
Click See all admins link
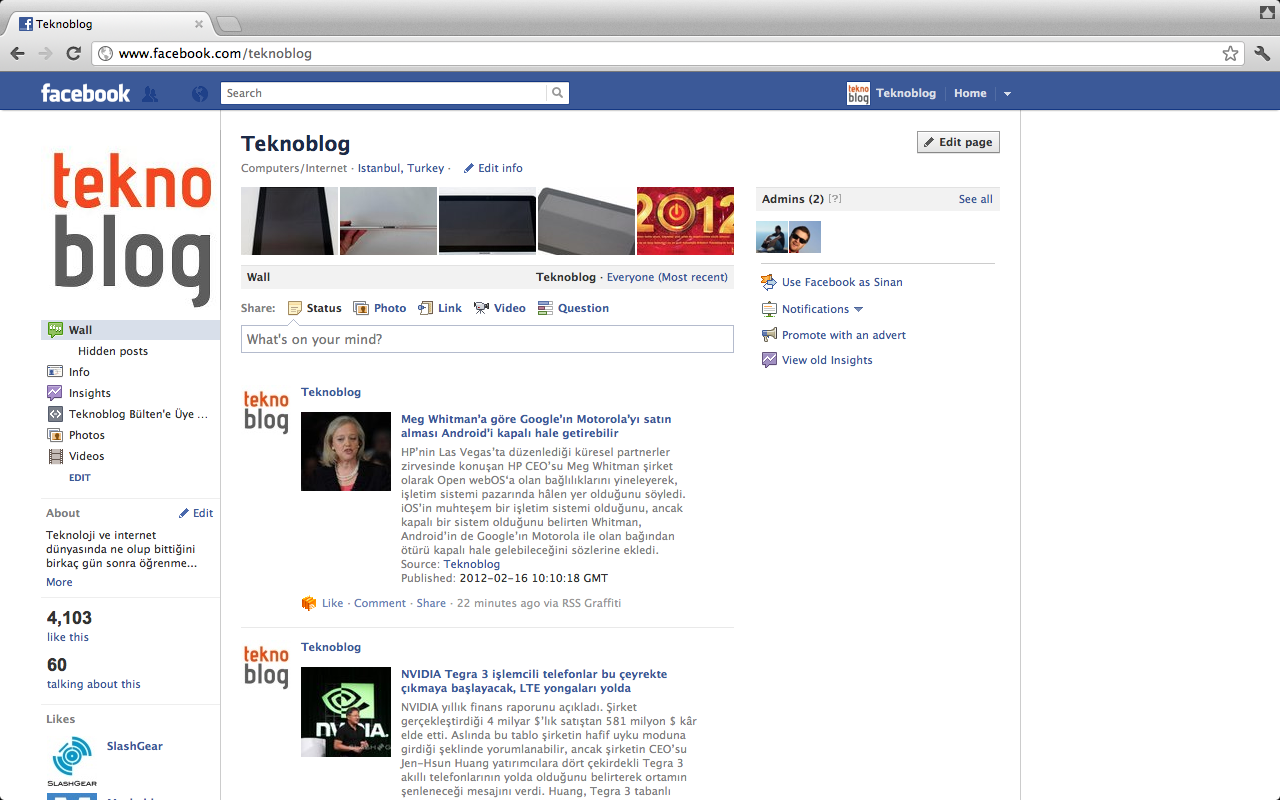pyautogui.click(x=976, y=199)
